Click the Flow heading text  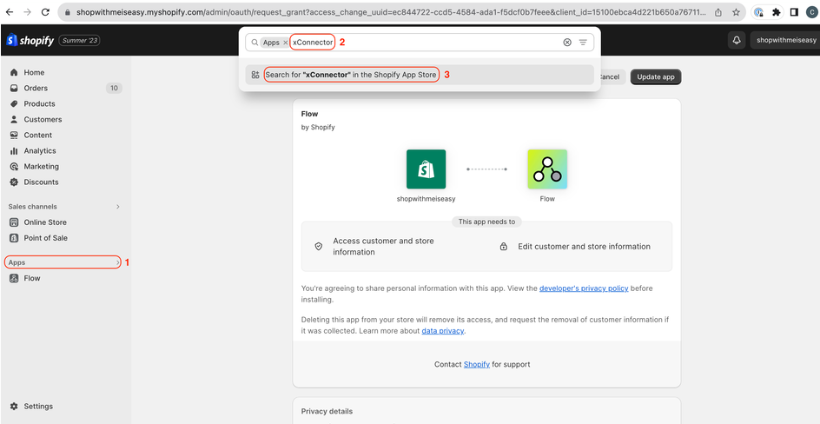pos(310,113)
